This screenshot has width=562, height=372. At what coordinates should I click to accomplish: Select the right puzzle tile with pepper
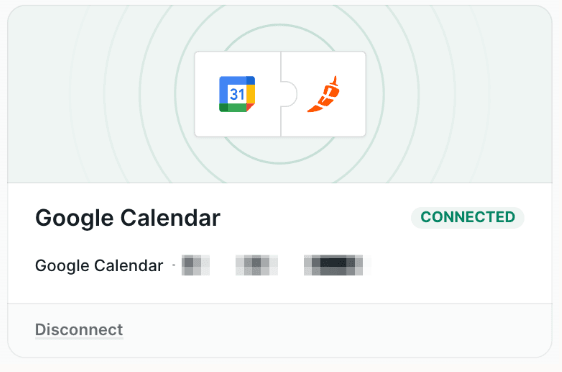click(x=323, y=94)
